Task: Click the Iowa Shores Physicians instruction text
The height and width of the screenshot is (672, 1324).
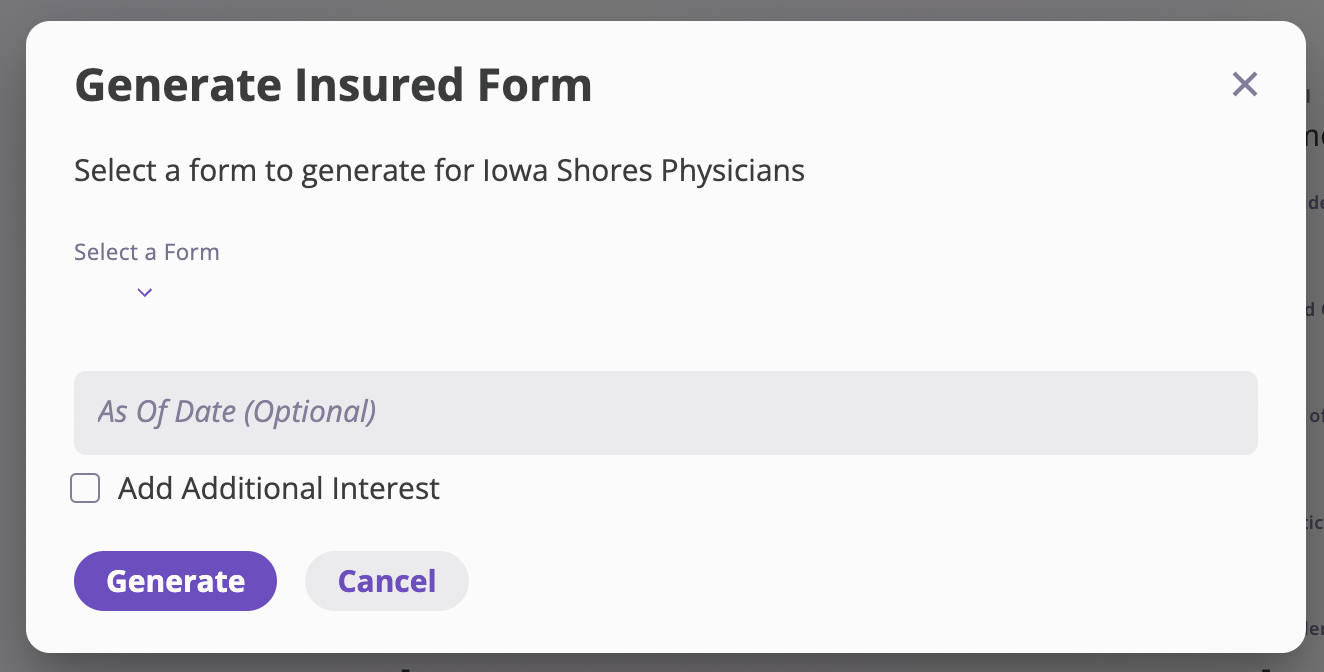Action: [439, 171]
